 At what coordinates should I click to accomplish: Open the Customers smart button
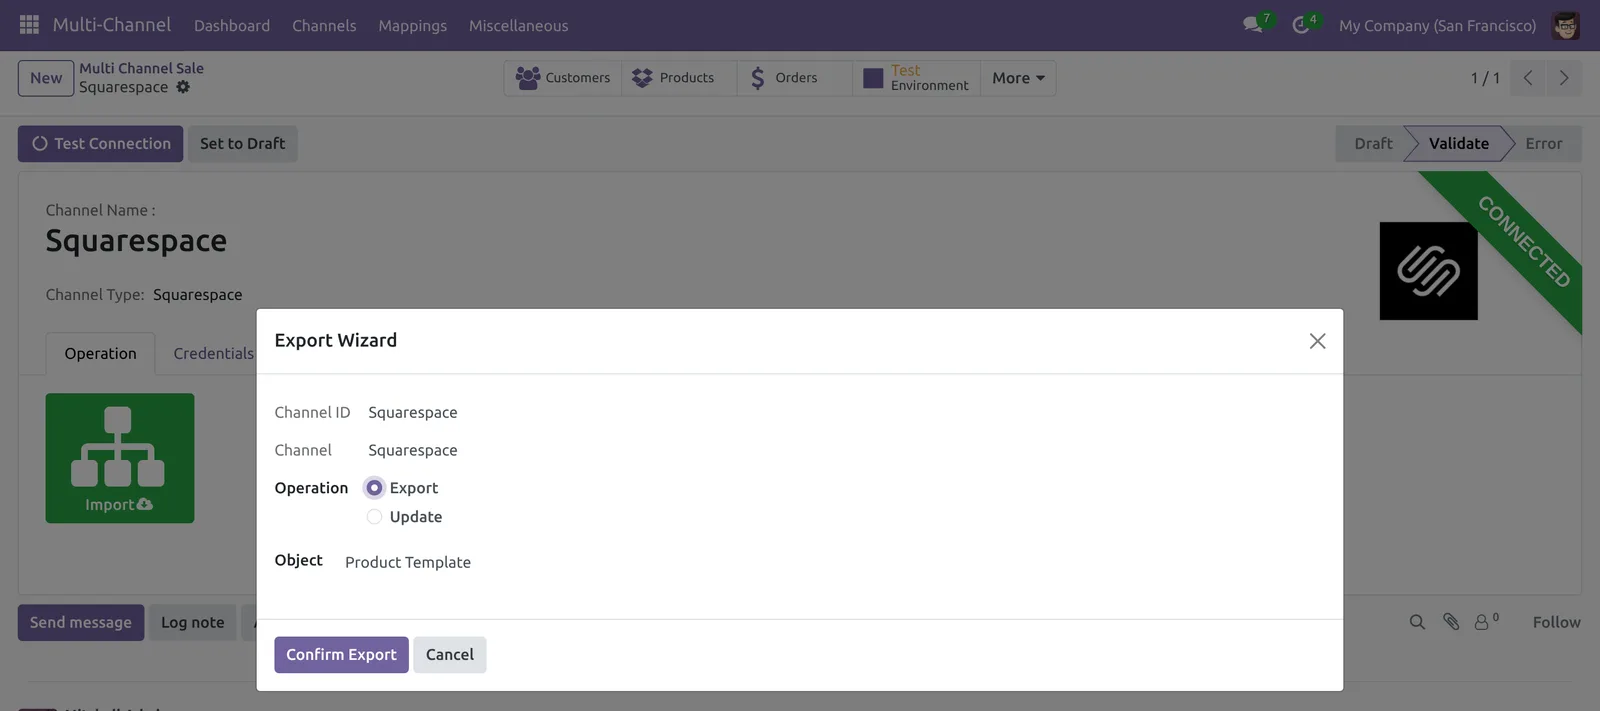[x=563, y=78]
